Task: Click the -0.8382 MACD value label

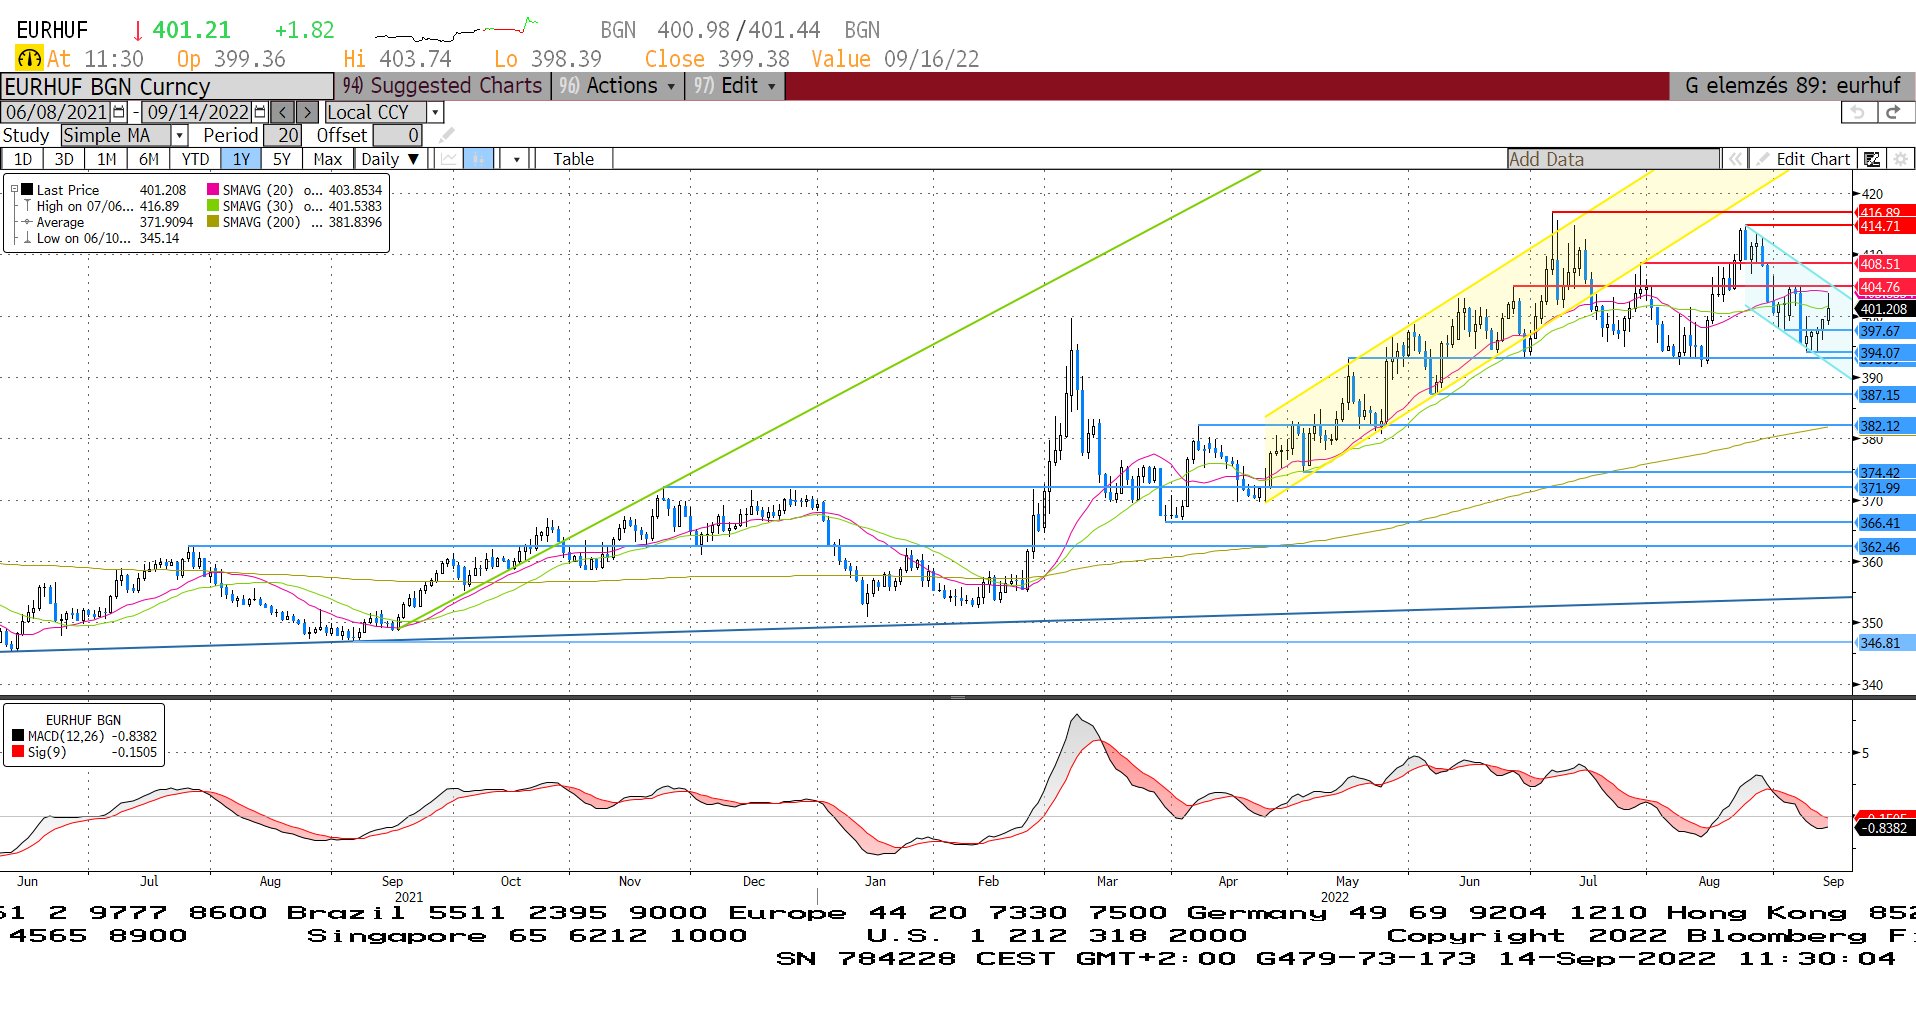Action: tap(1884, 828)
